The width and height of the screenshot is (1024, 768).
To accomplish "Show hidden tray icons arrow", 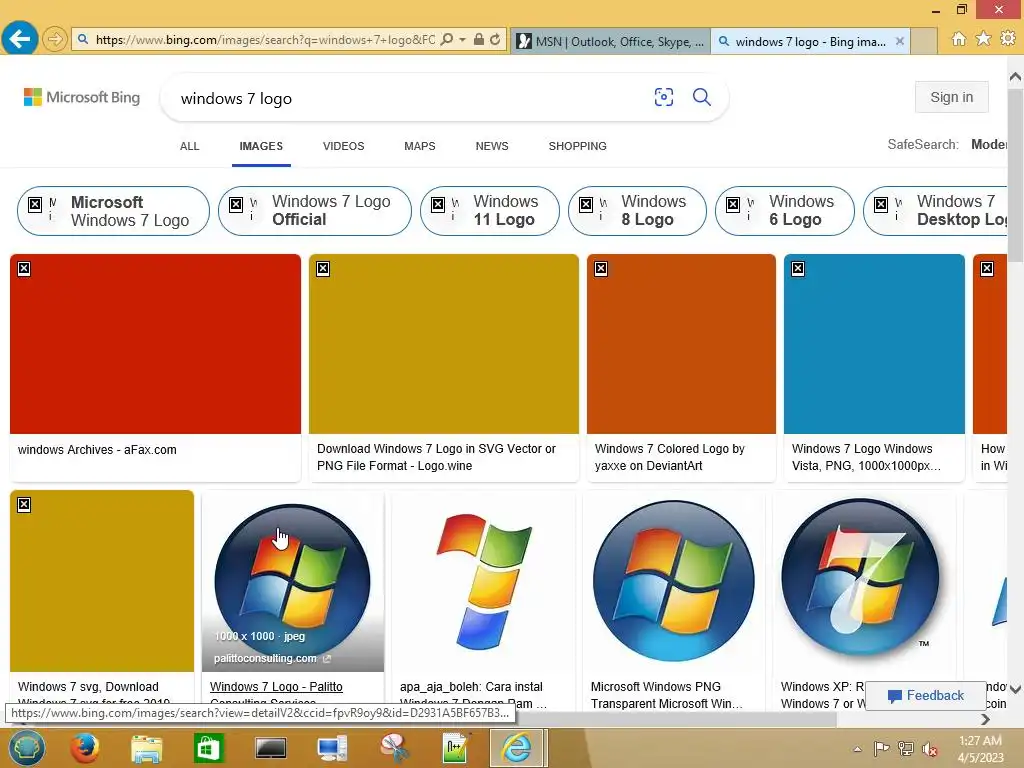I will pos(857,749).
